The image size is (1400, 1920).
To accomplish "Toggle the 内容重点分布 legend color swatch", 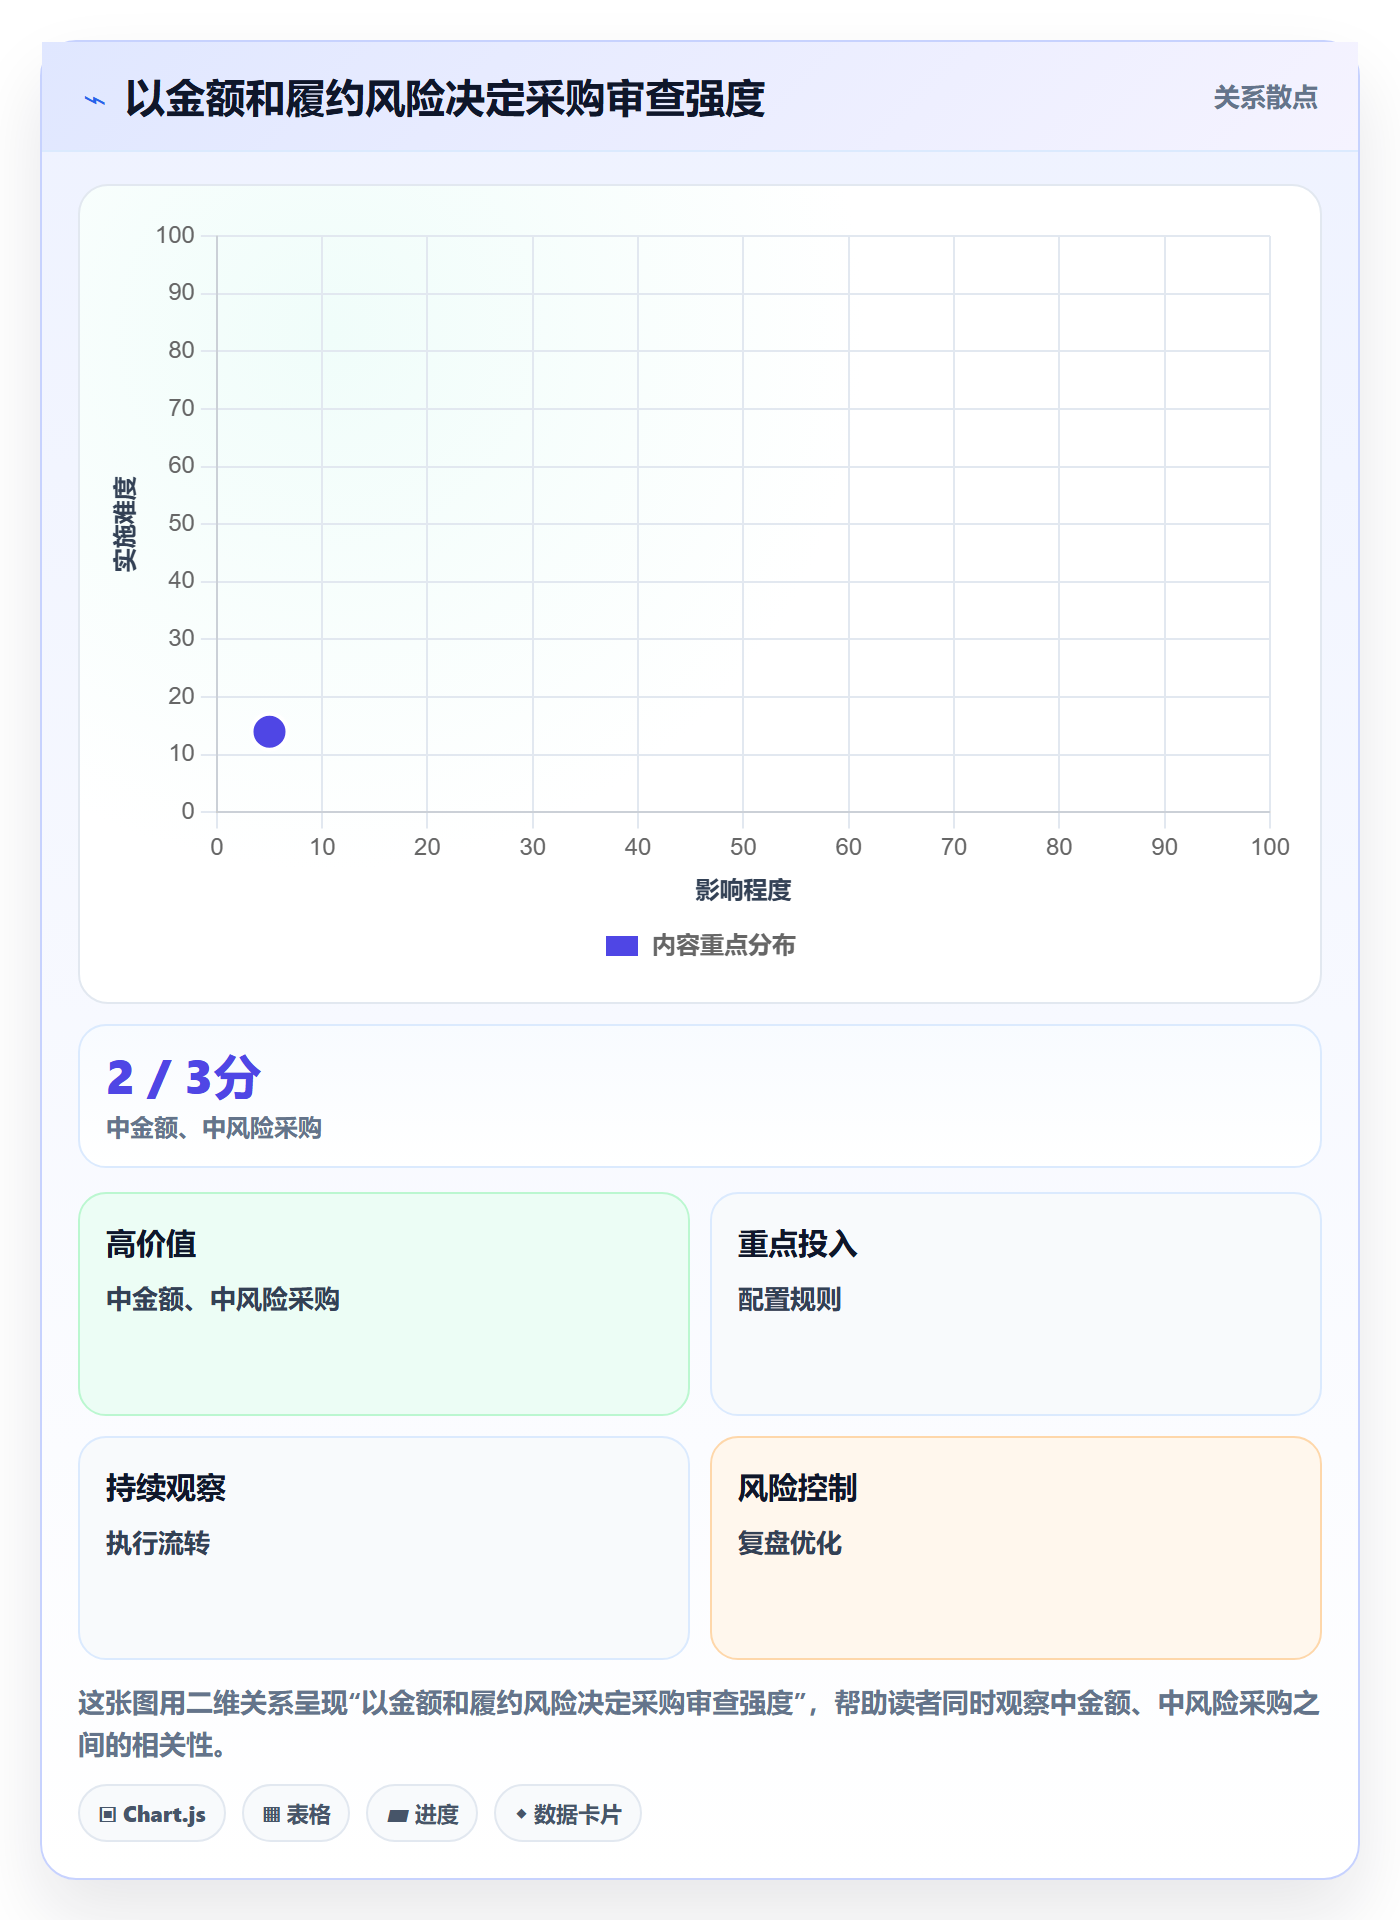I will [622, 946].
